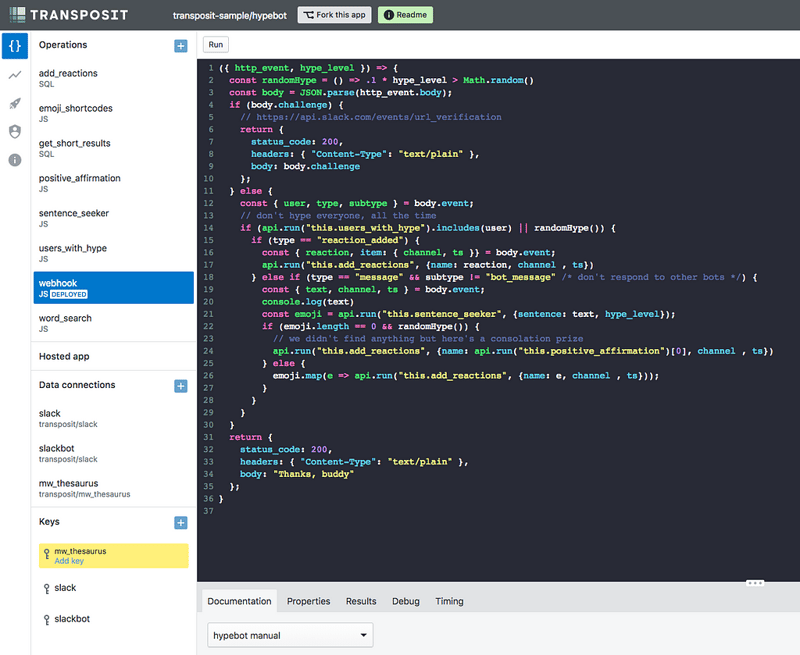Open the slack data connection
The height and width of the screenshot is (655, 800).
point(113,418)
